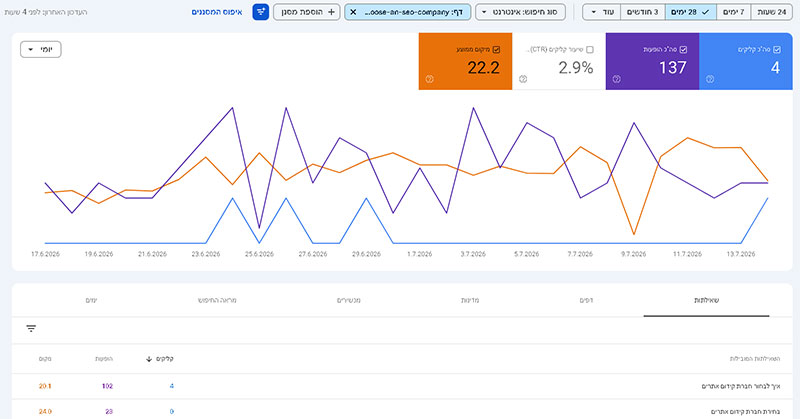Open query row איך לבחור חברת קידום אתרים

pos(402,386)
